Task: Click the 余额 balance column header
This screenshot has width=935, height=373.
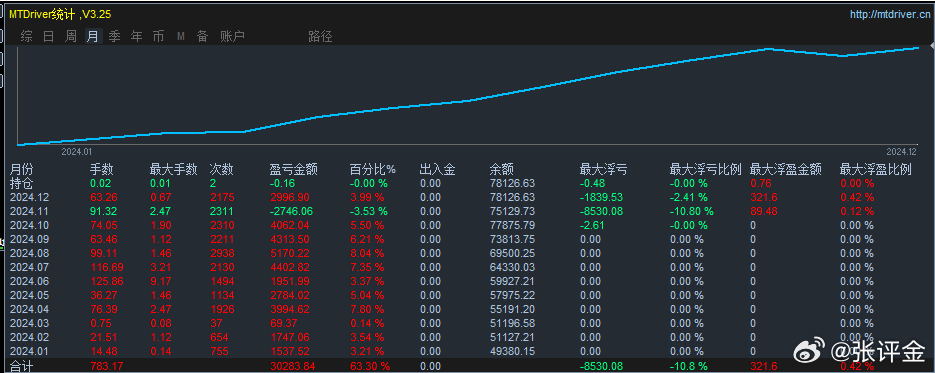Action: coord(501,169)
